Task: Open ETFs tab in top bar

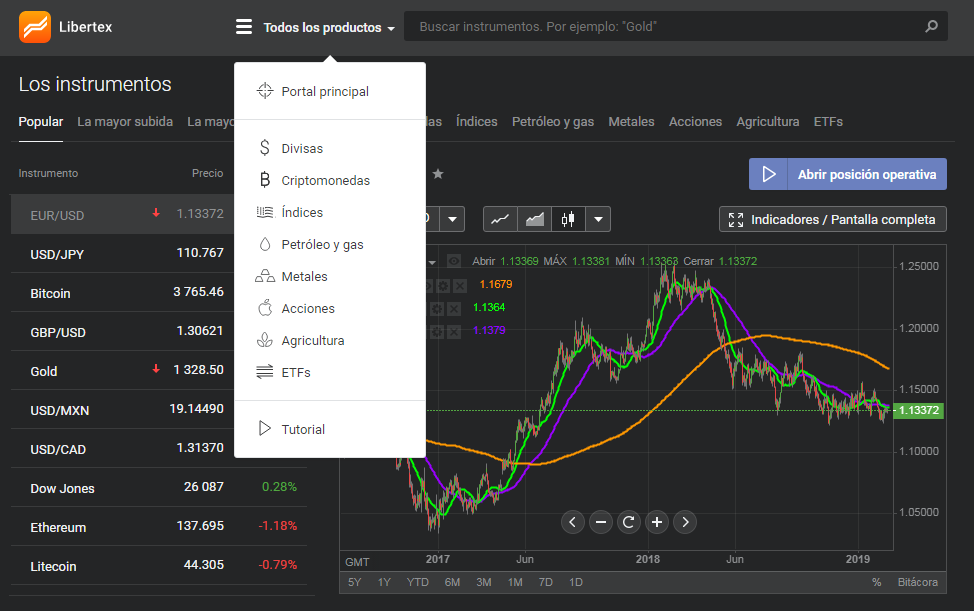Action: 828,122
